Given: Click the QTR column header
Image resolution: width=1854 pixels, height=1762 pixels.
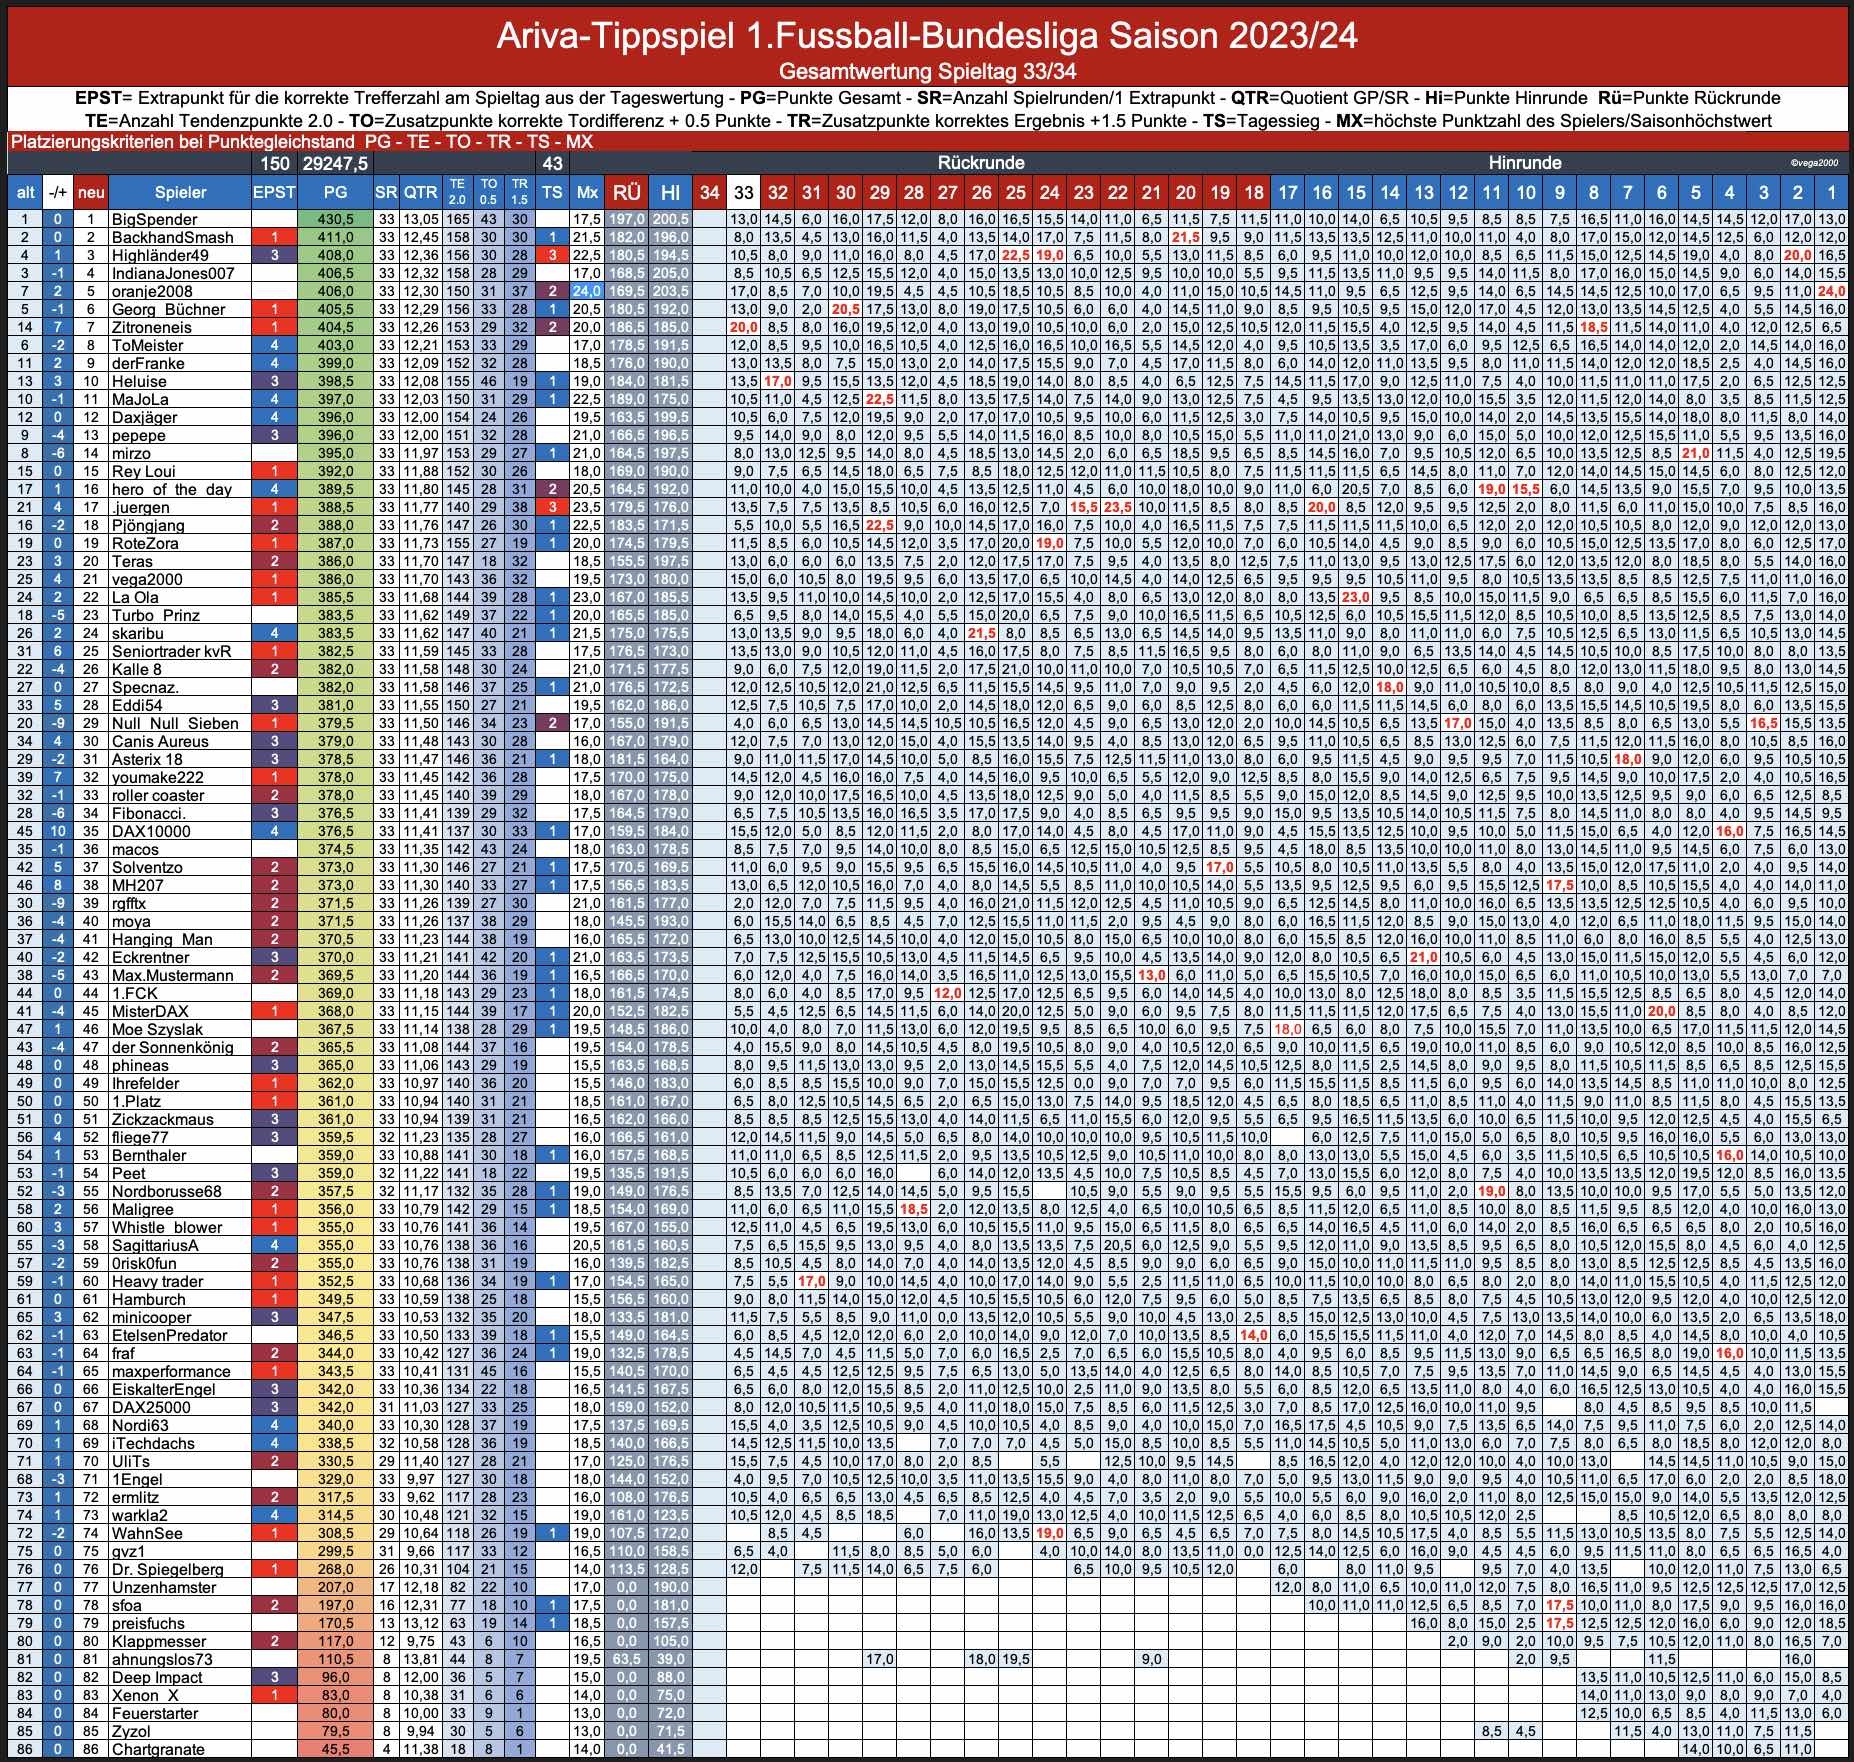Looking at the screenshot, I should pyautogui.click(x=421, y=192).
